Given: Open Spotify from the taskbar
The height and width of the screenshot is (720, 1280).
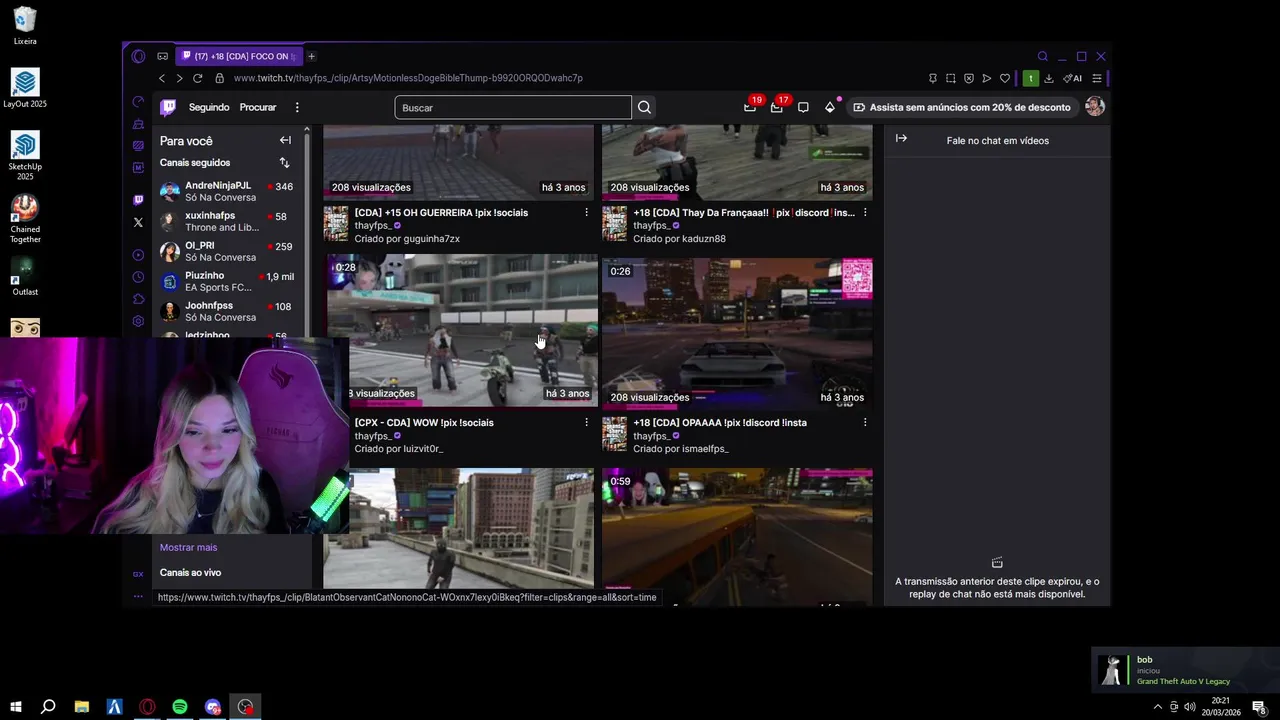Looking at the screenshot, I should coord(180,707).
